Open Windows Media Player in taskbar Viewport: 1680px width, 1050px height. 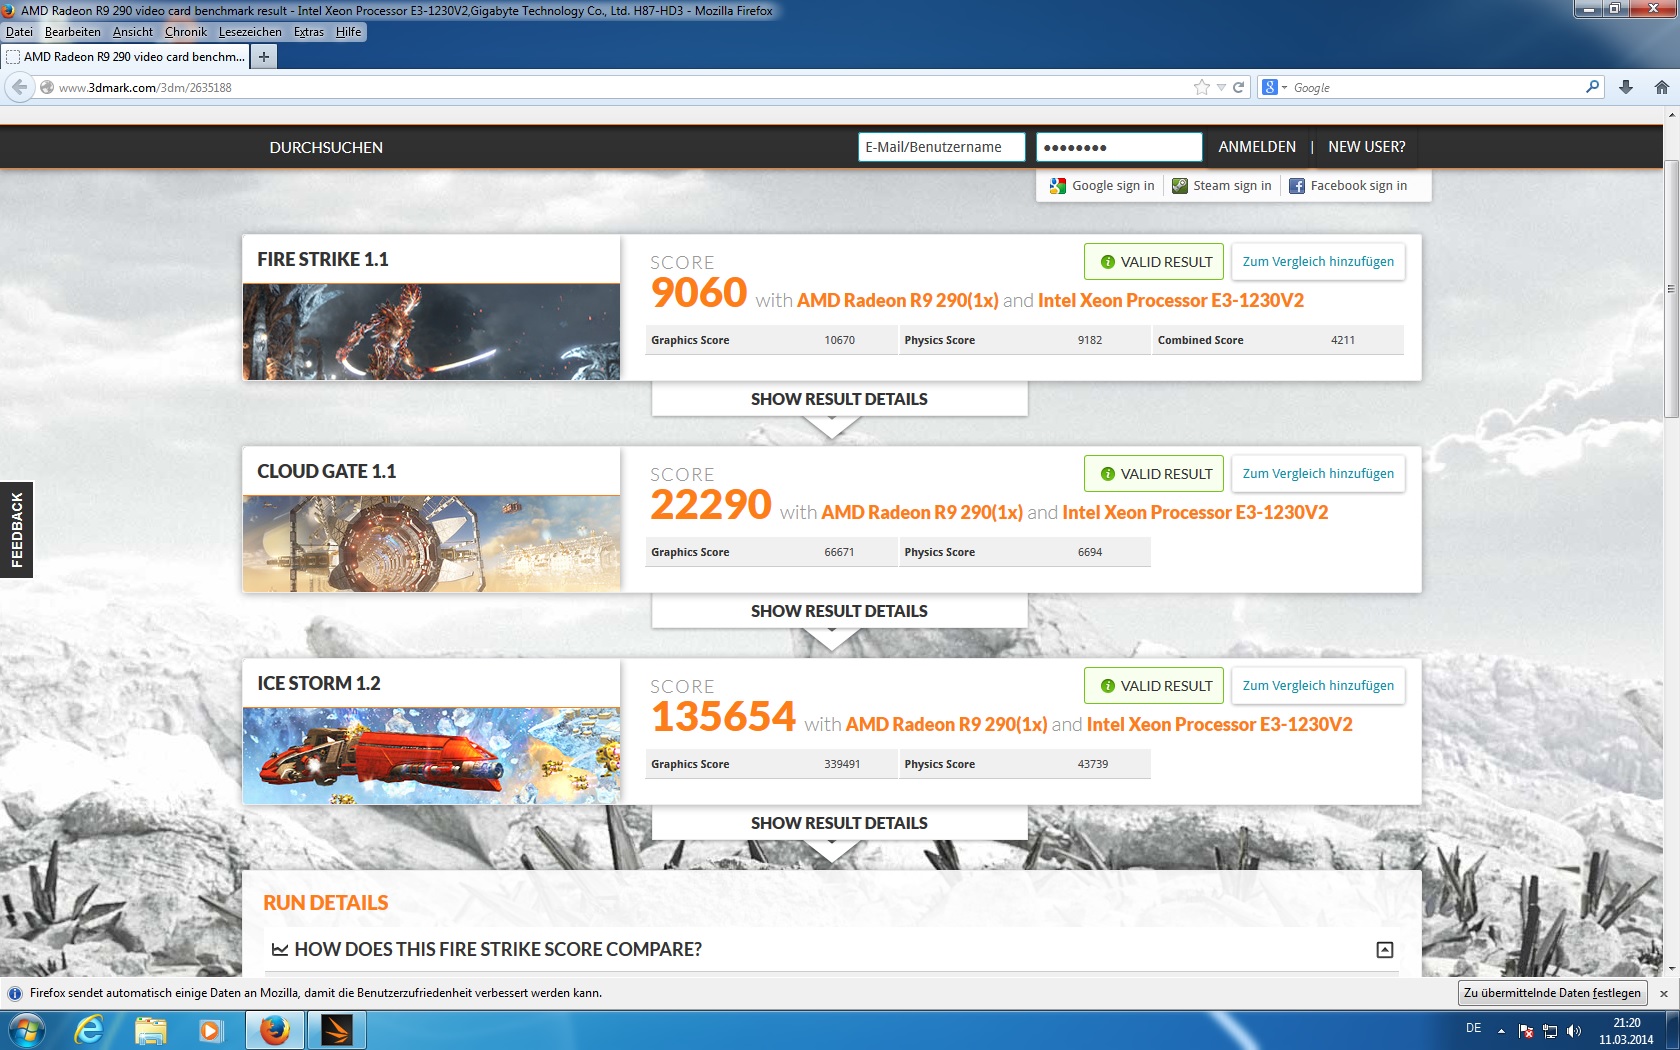211,1030
